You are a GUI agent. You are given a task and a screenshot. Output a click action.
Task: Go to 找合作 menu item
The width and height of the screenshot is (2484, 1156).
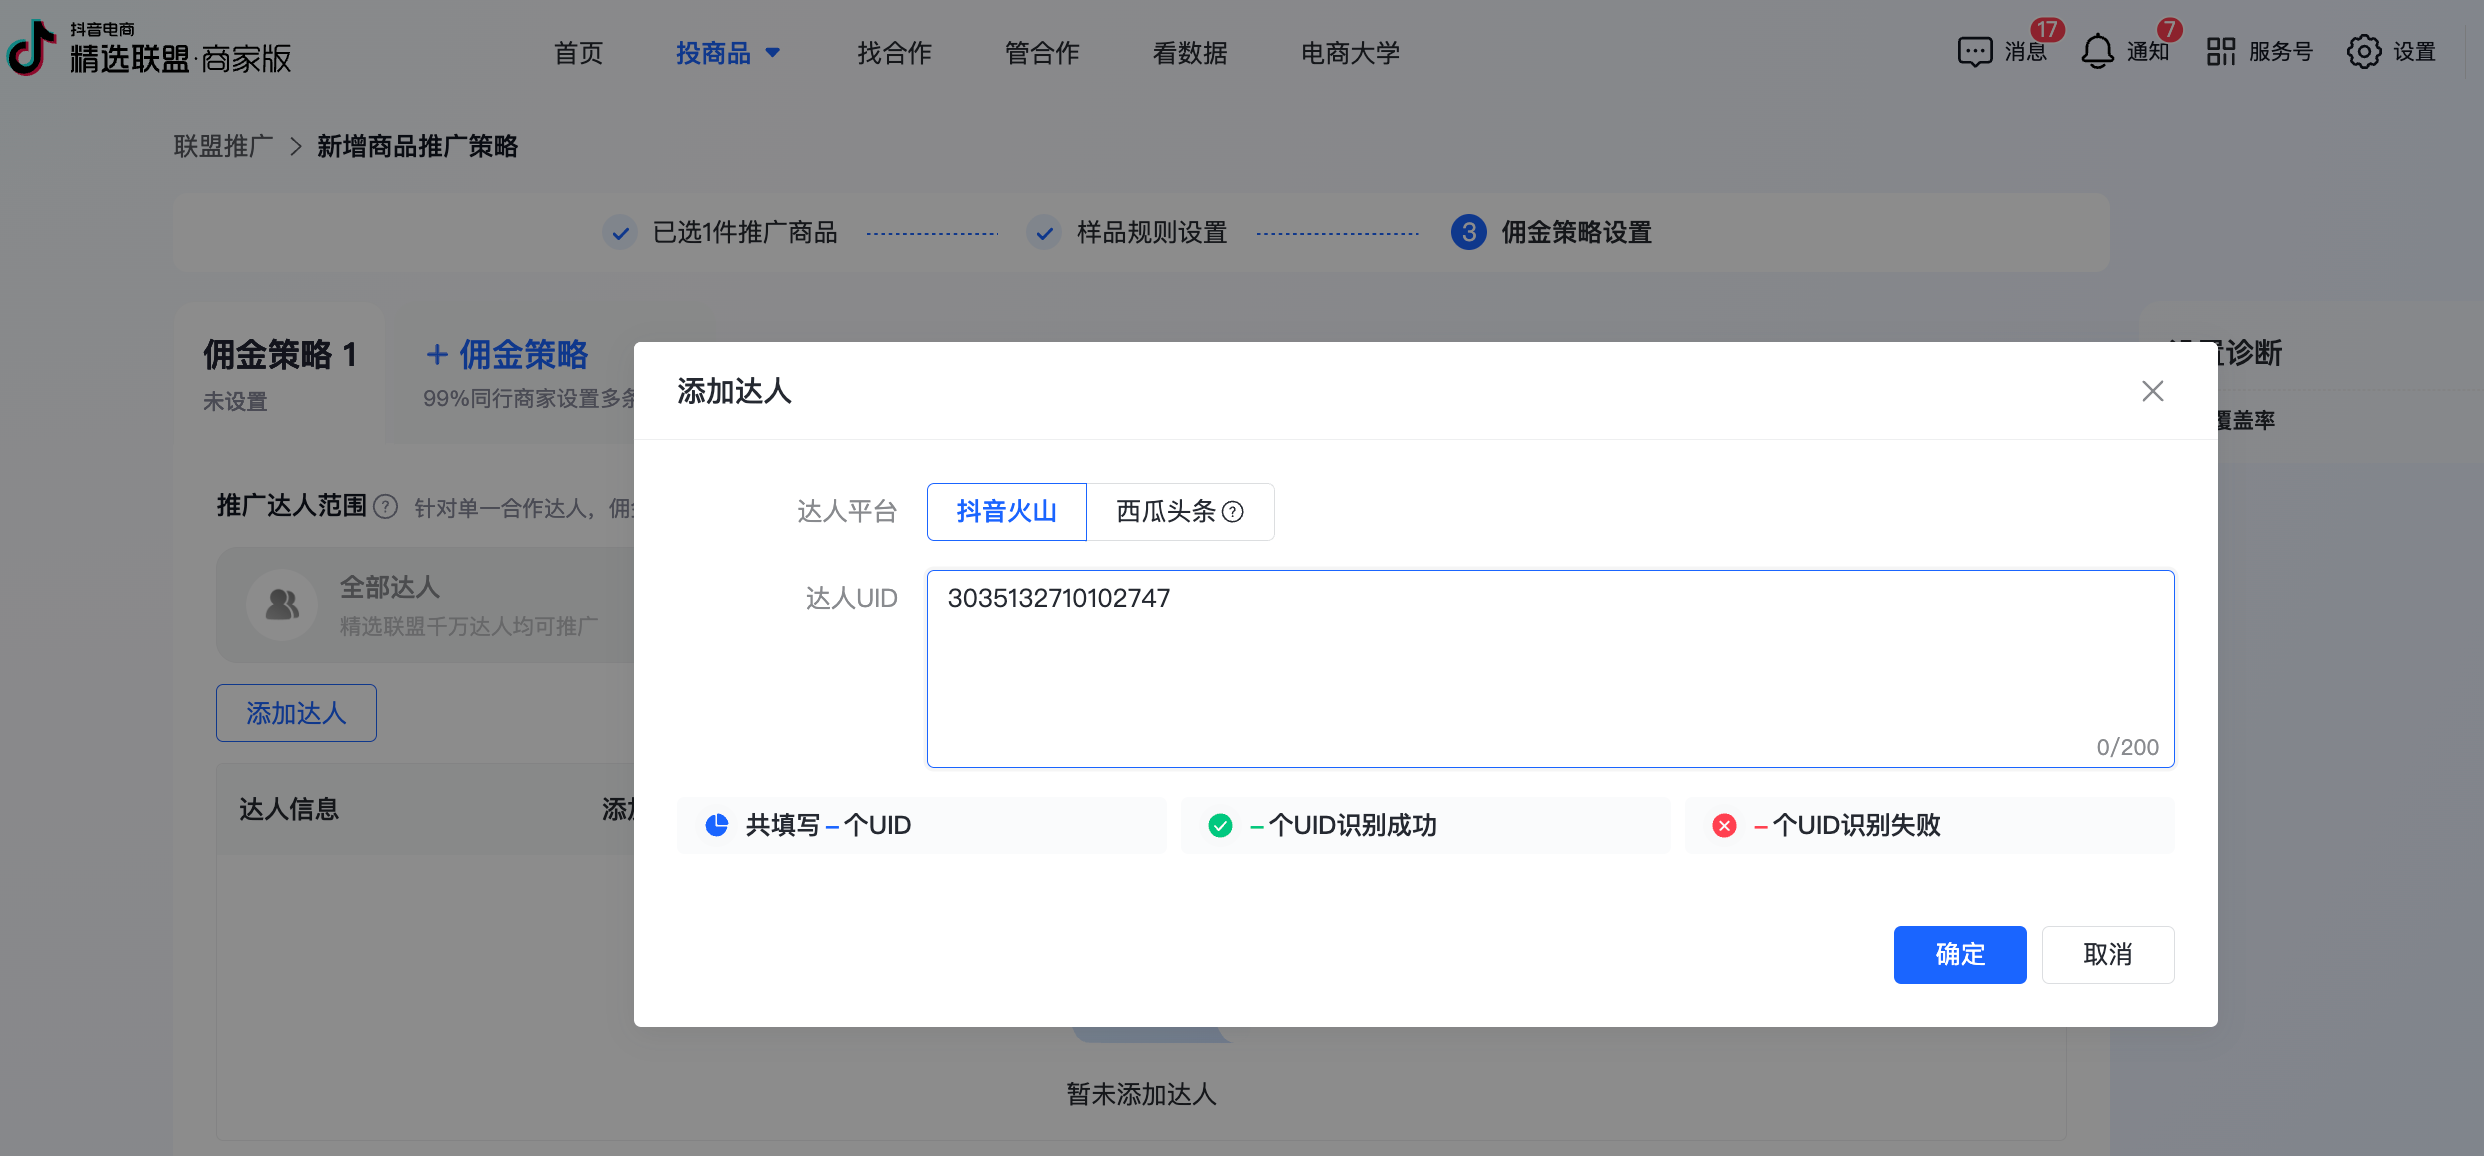coord(894,53)
